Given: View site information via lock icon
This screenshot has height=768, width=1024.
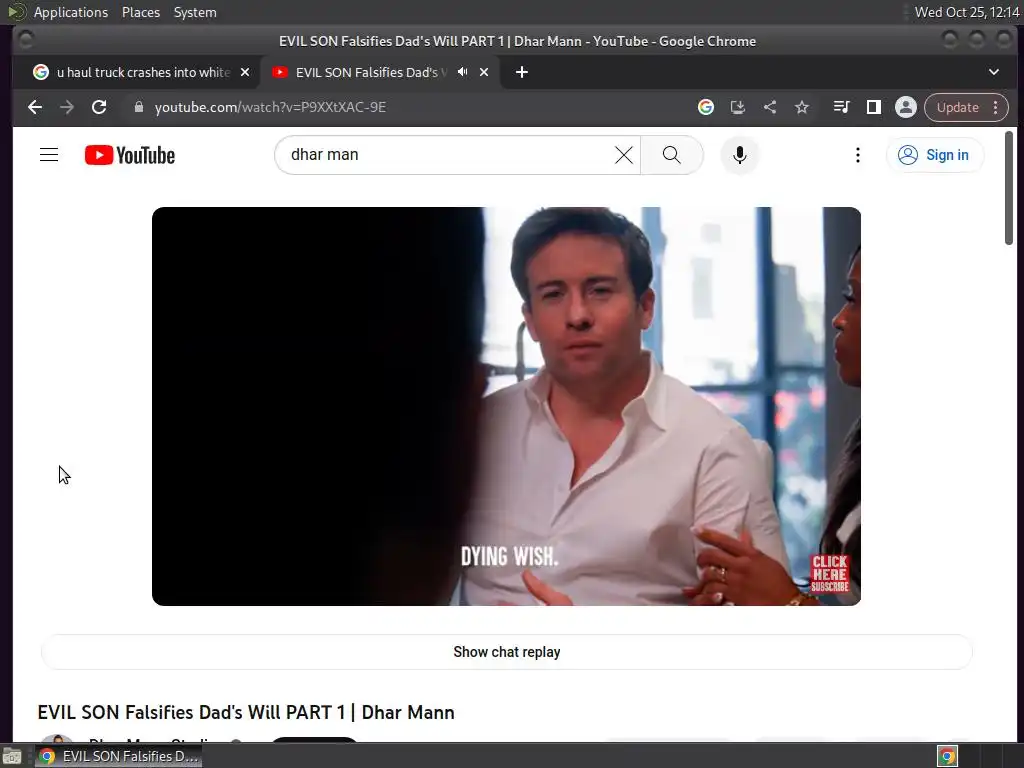Looking at the screenshot, I should 138,107.
